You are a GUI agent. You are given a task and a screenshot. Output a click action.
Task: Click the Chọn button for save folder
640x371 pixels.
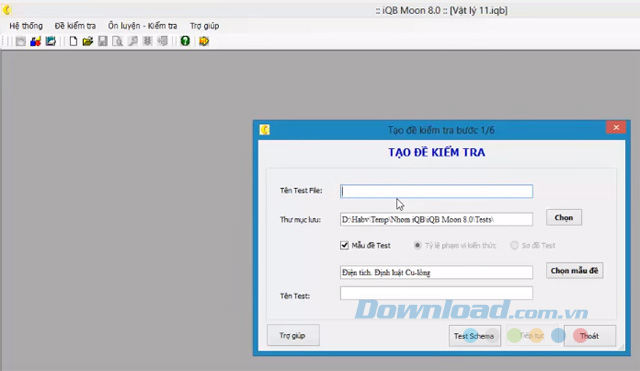click(564, 218)
